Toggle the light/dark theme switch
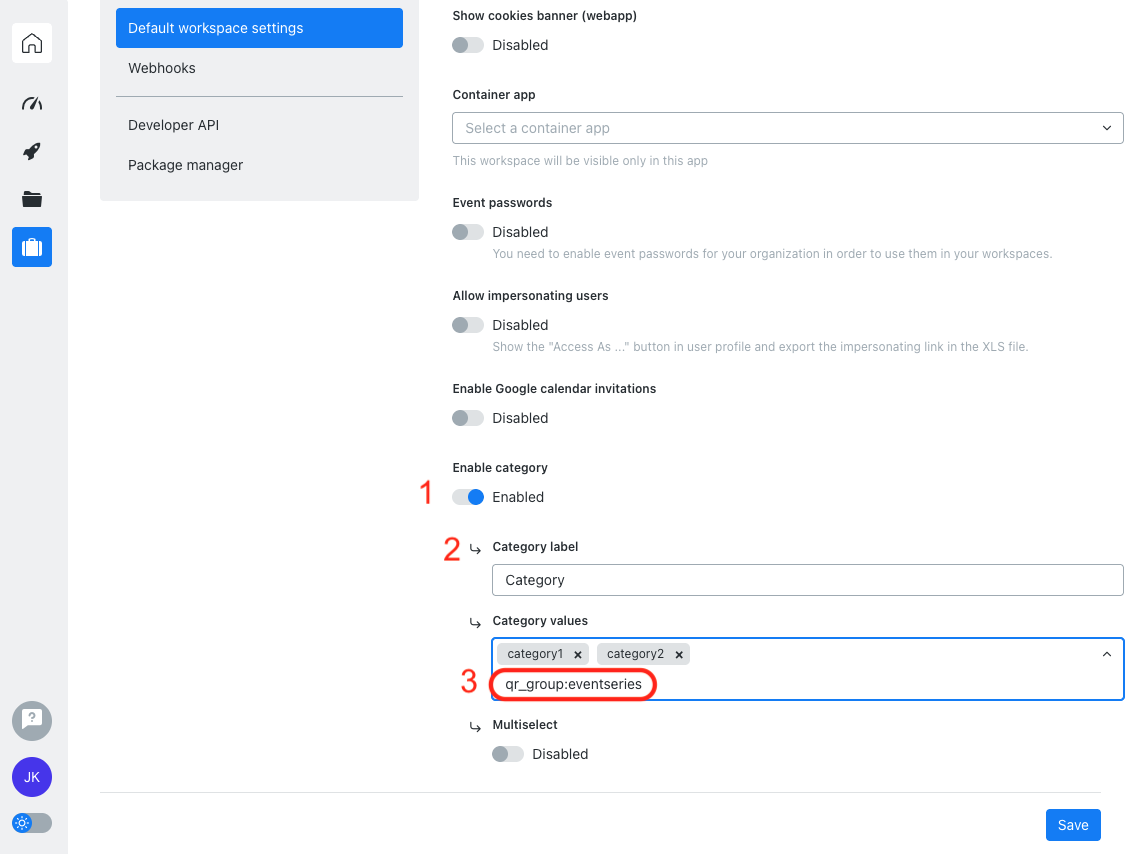1131x854 pixels. point(32,823)
